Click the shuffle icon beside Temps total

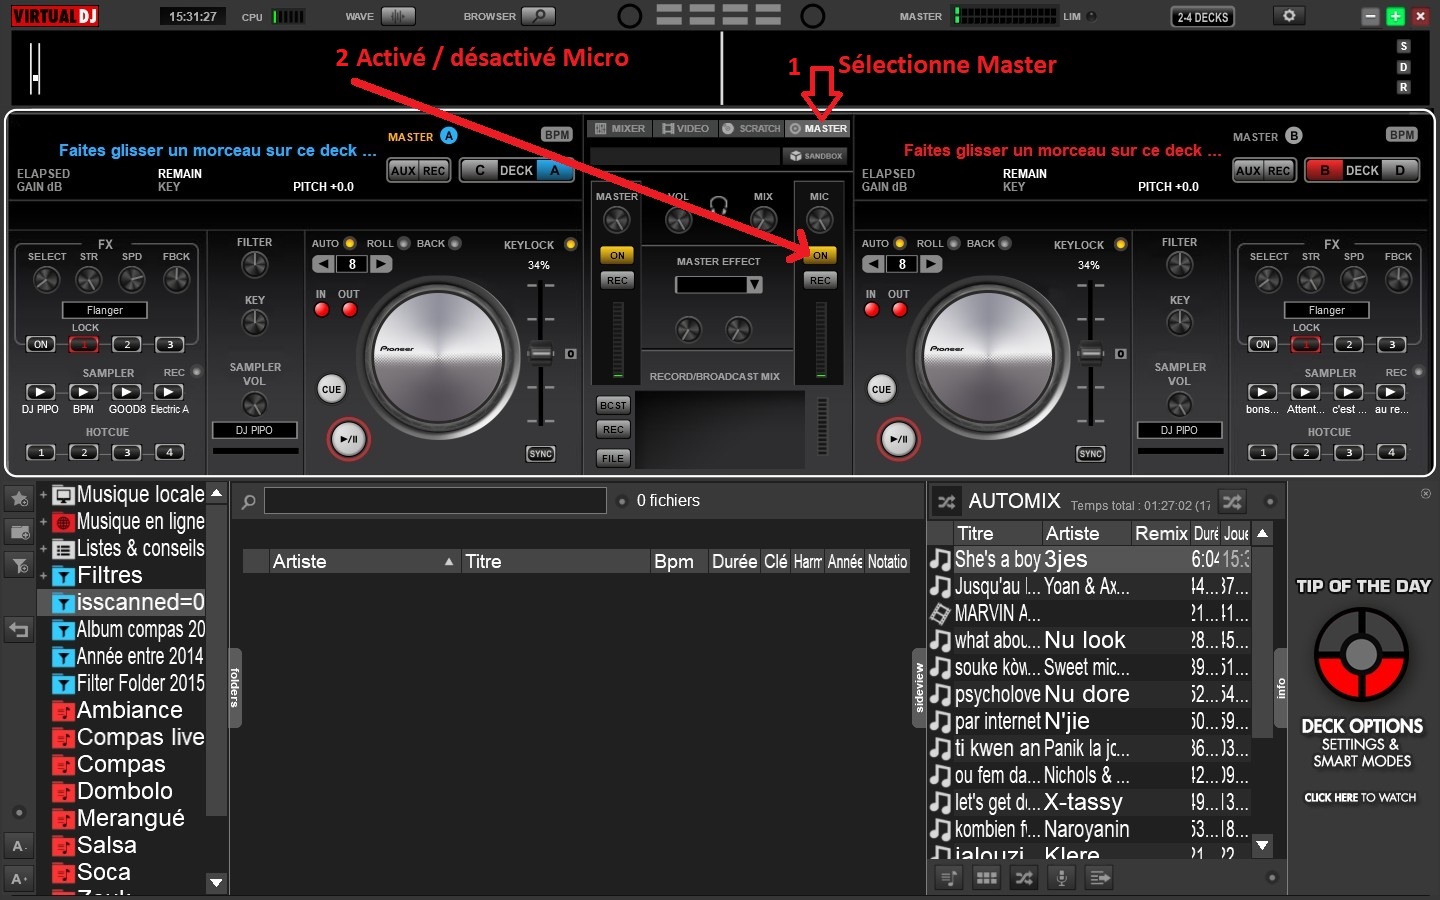click(1232, 502)
